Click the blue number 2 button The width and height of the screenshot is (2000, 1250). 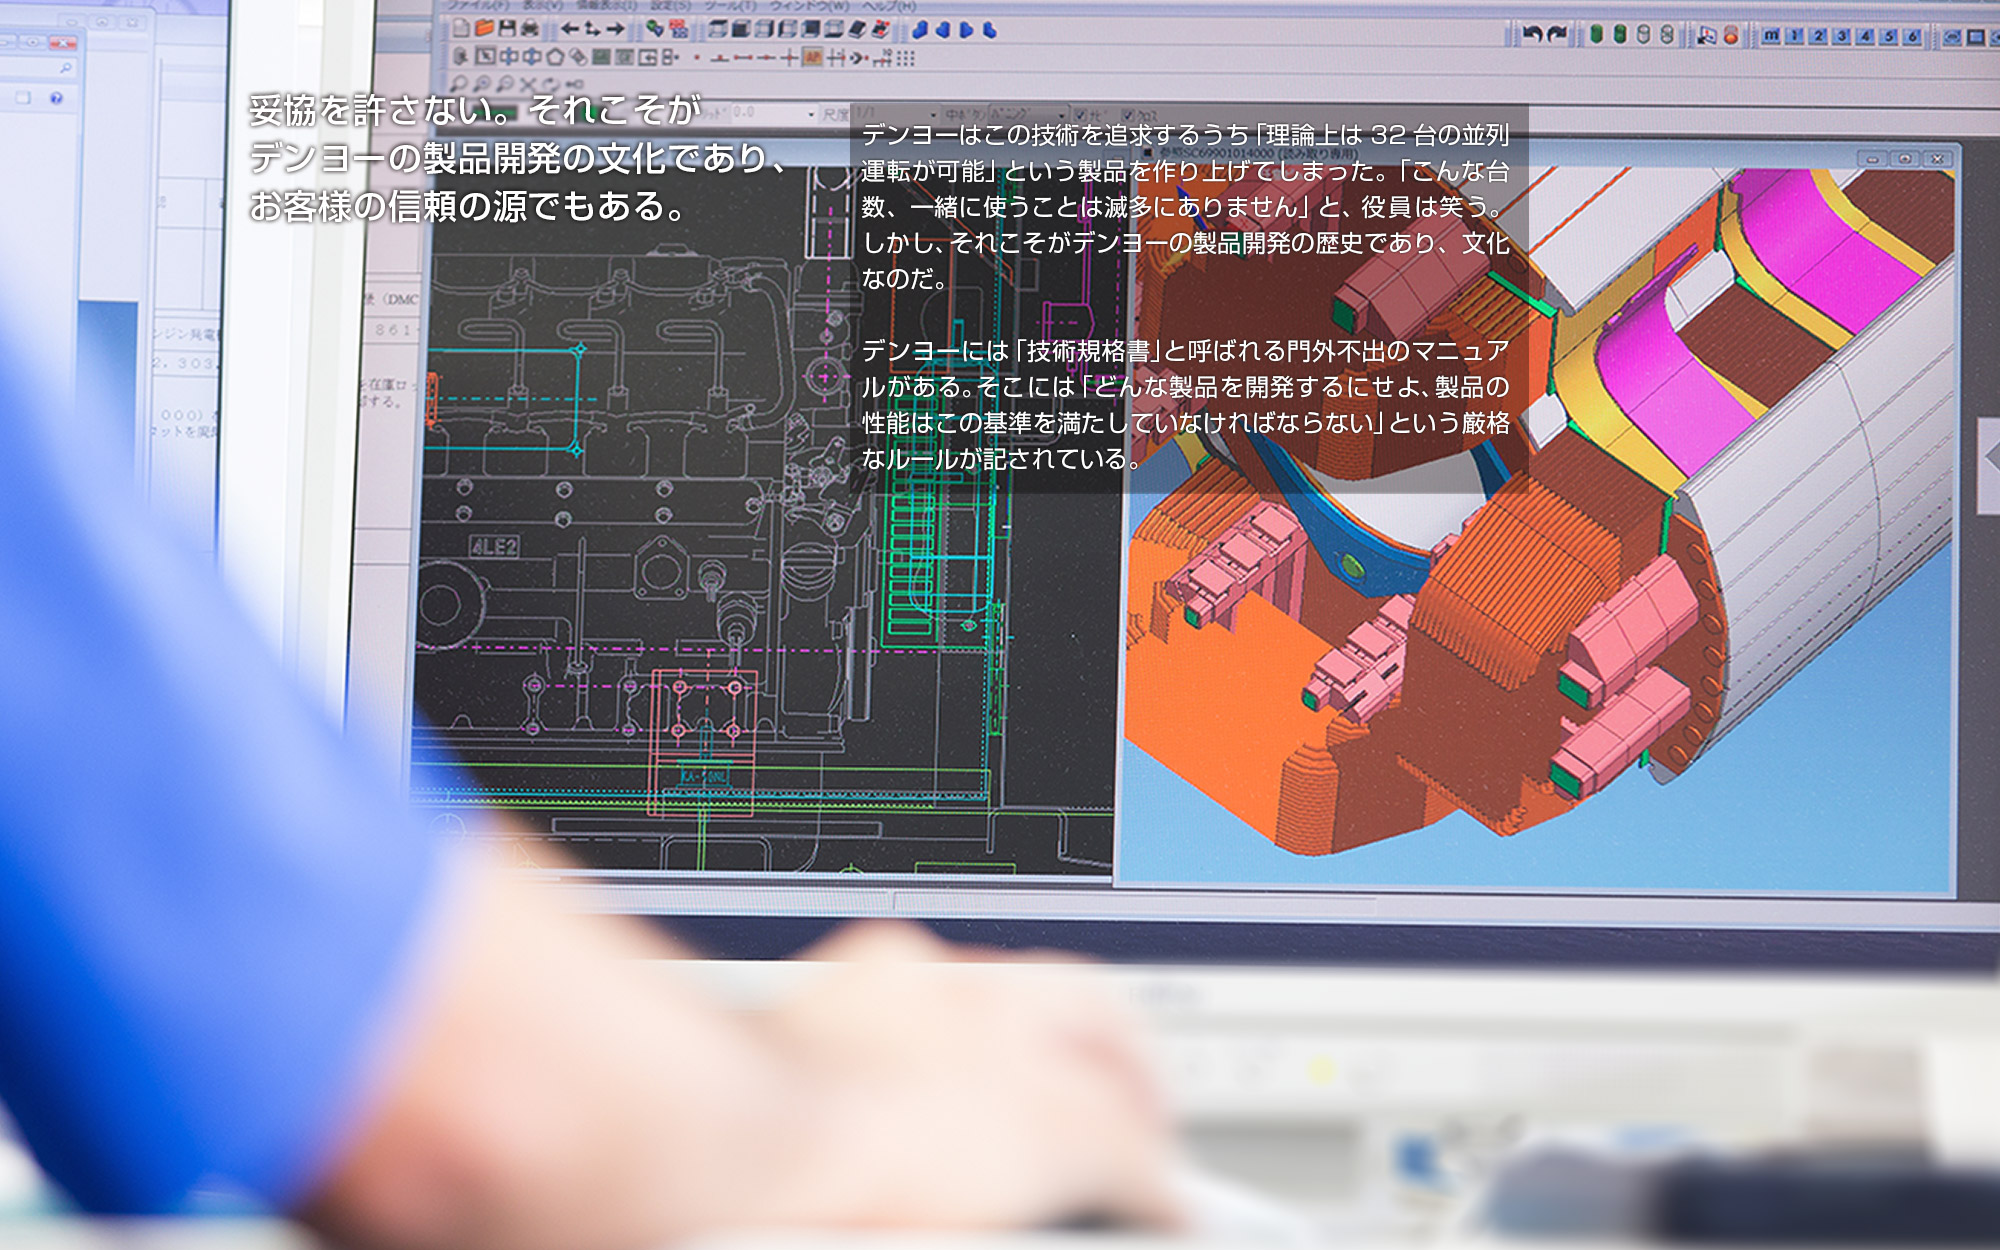1818,35
